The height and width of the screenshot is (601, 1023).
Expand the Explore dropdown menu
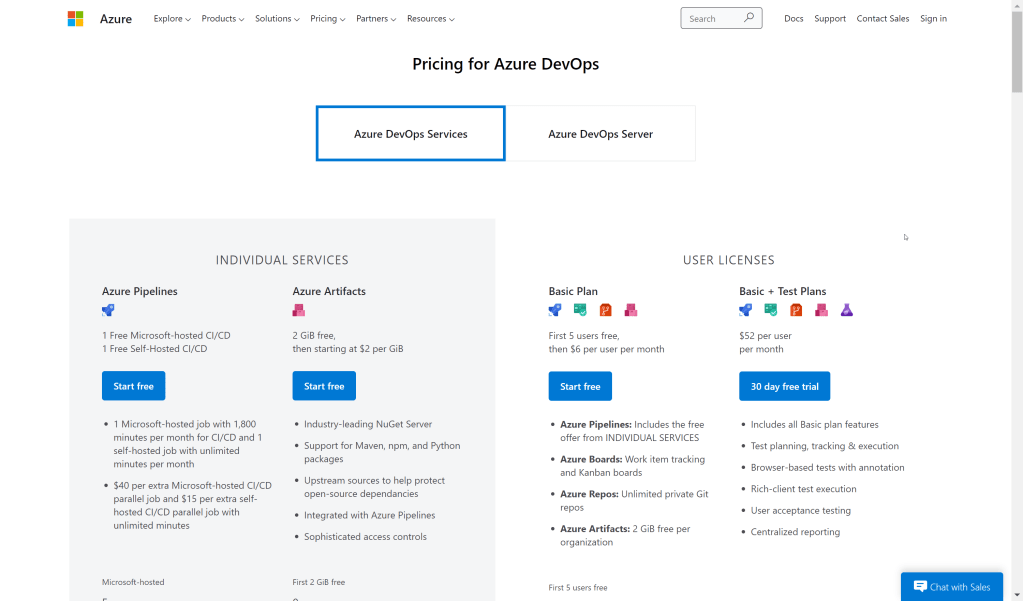pos(172,19)
